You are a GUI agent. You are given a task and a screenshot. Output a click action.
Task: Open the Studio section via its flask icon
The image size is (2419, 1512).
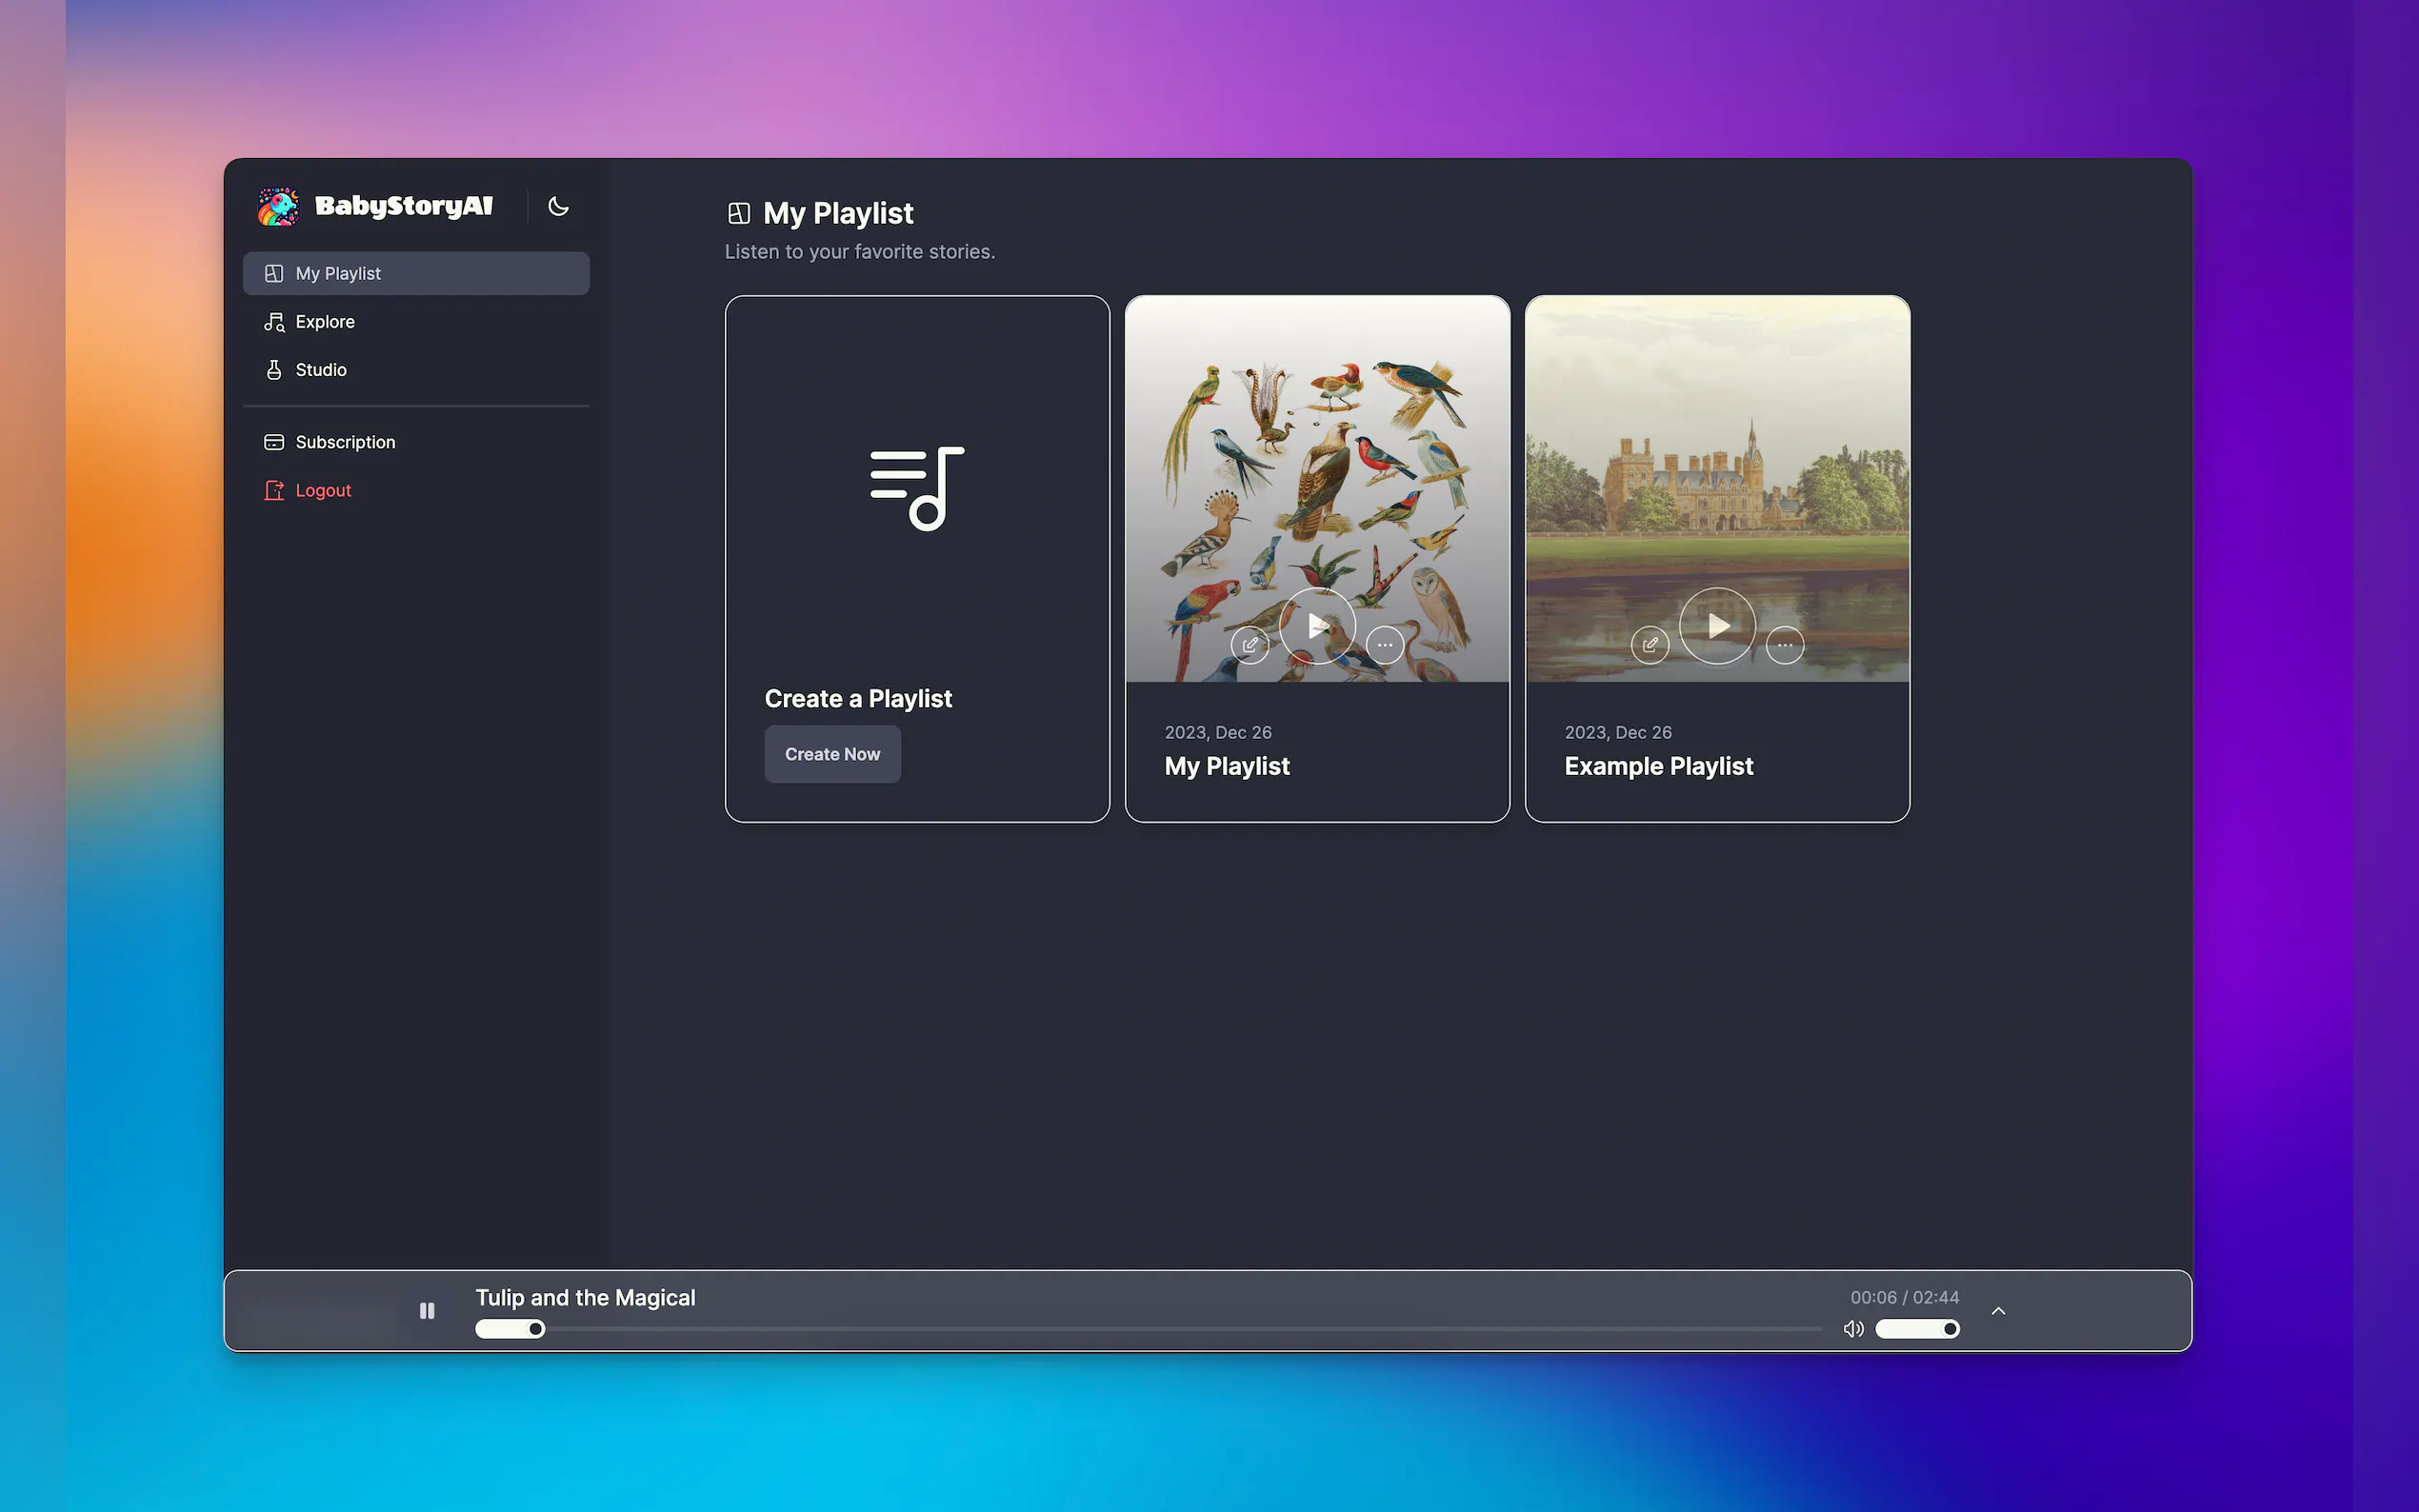274,369
